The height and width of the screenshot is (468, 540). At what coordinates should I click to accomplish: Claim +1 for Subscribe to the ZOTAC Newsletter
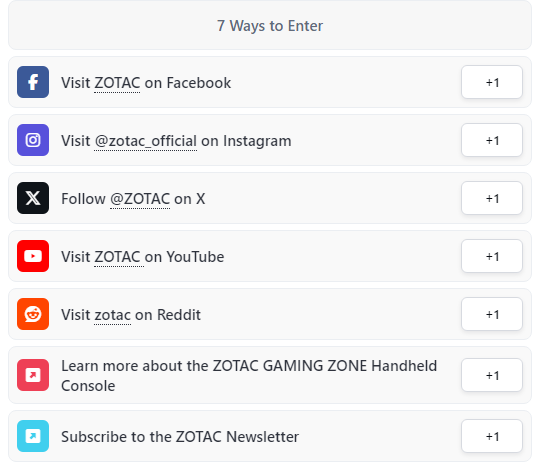click(x=492, y=436)
